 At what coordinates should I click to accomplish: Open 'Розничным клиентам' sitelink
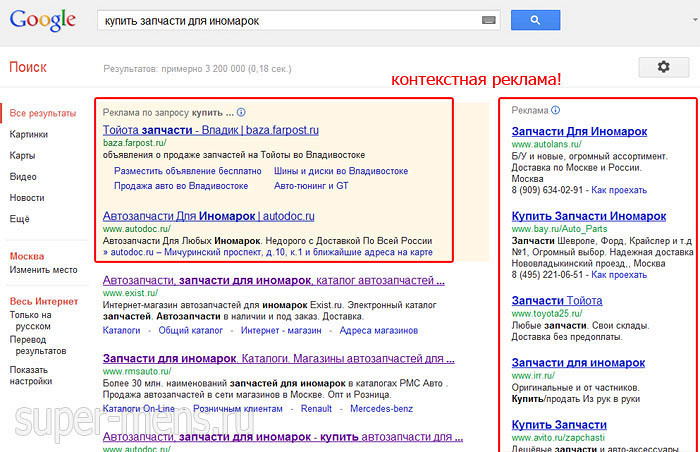coord(238,408)
